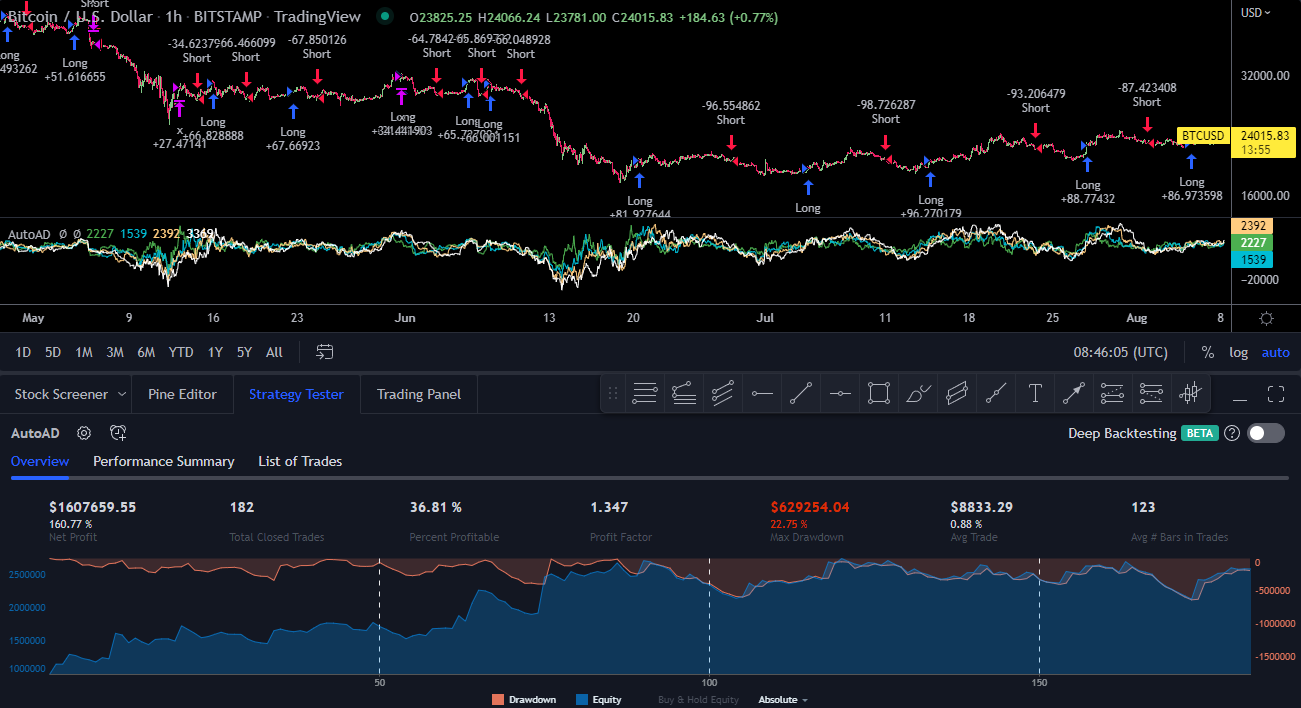Image resolution: width=1301 pixels, height=708 pixels.
Task: Click the Total Closed Trades value 182
Action: pyautogui.click(x=242, y=507)
